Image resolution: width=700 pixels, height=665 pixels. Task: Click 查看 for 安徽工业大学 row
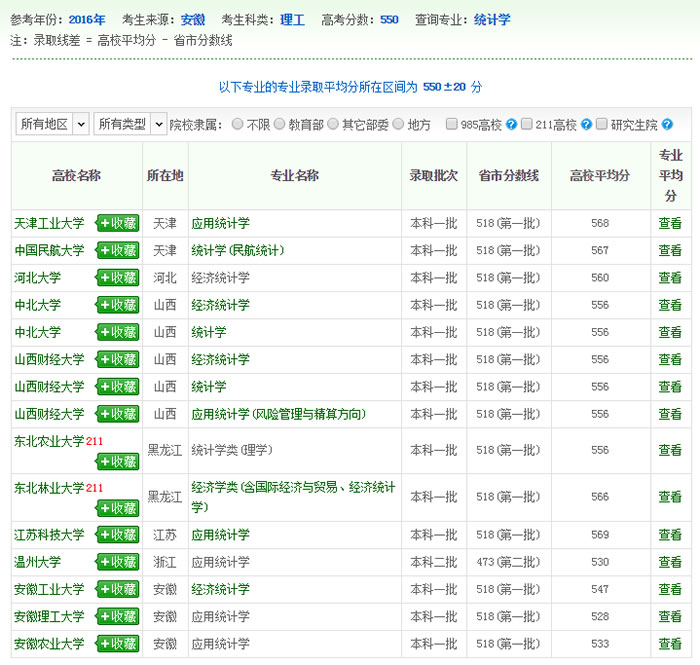tap(670, 589)
